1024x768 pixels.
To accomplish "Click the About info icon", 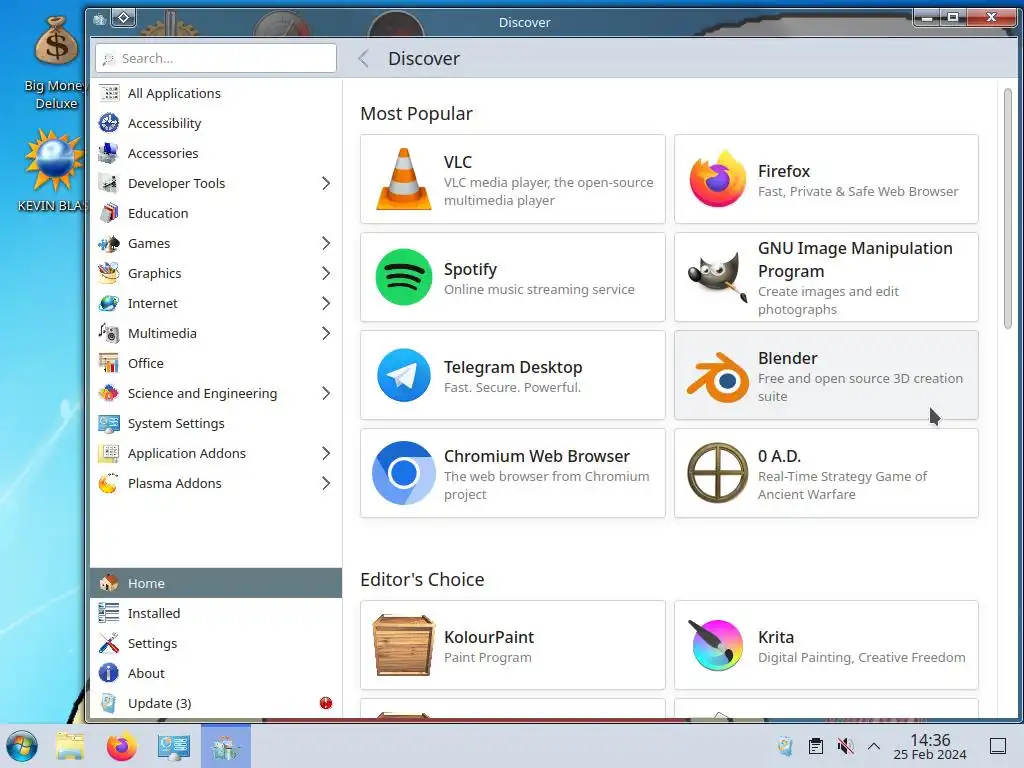I will (x=108, y=673).
